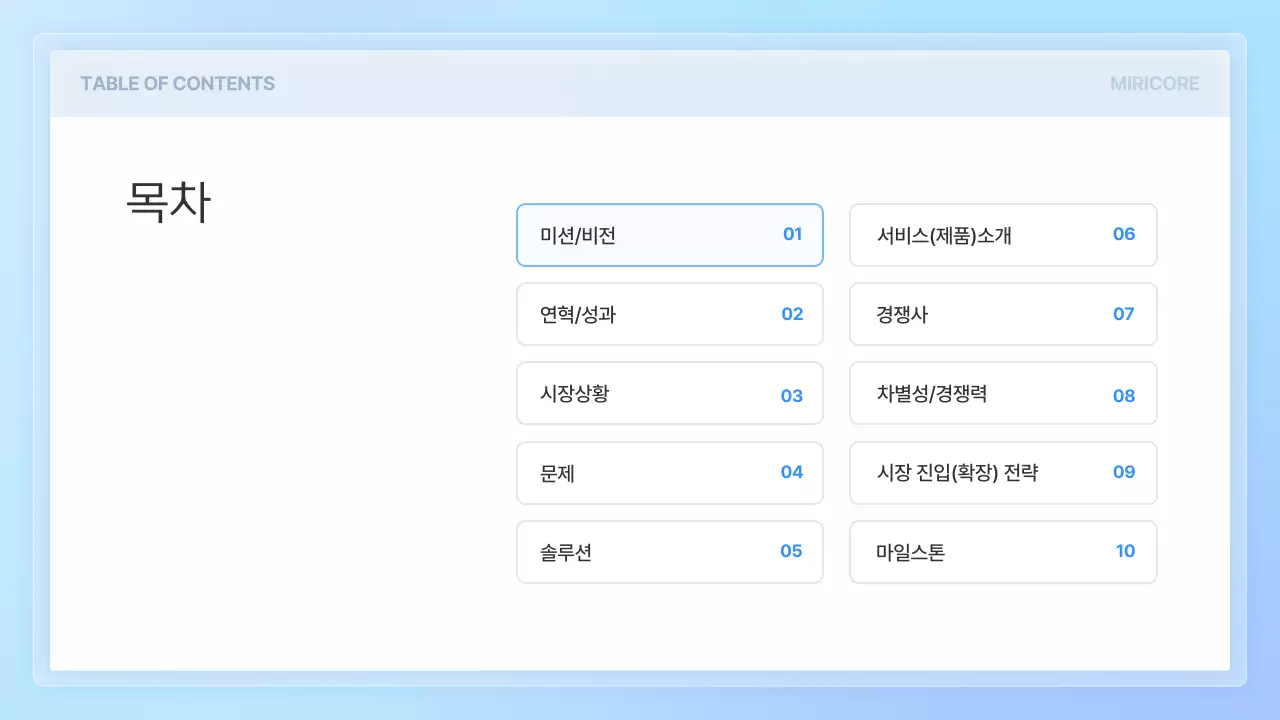Click the 차별성/경쟁력 section
The width and height of the screenshot is (1280, 720).
pos(1003,393)
